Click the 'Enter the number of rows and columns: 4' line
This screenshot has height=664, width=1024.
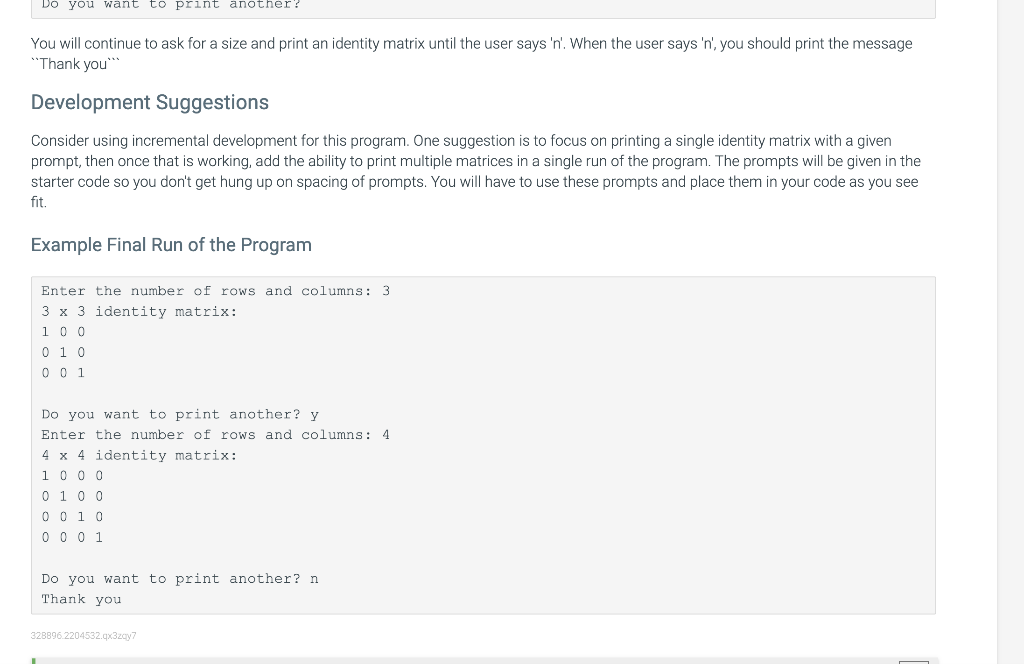pos(216,435)
